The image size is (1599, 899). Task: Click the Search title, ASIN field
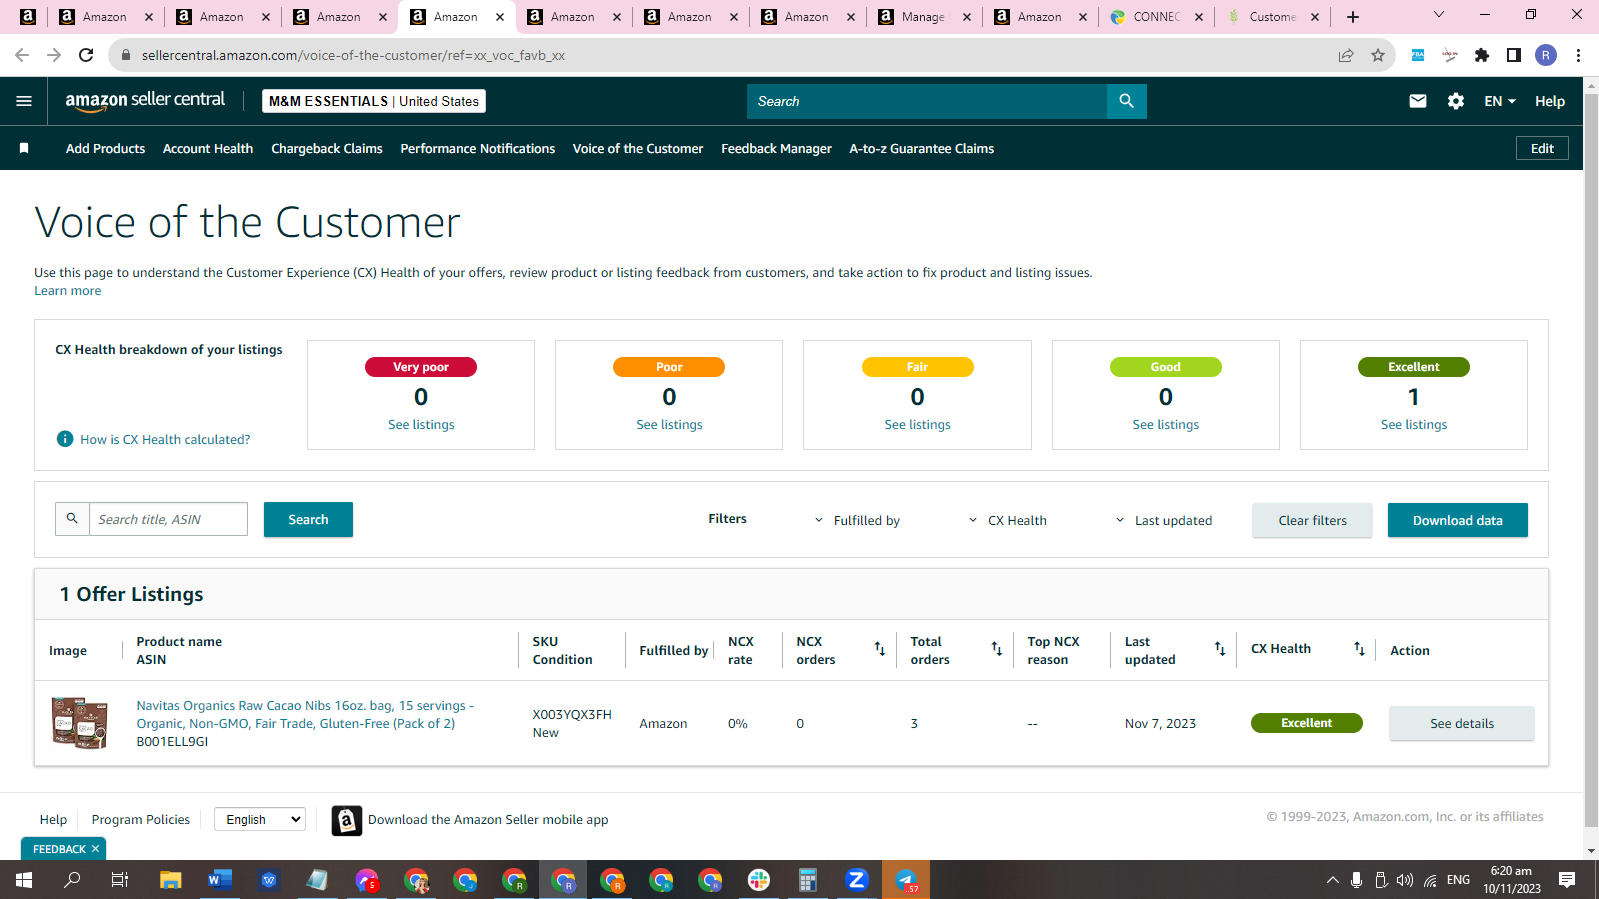[168, 519]
